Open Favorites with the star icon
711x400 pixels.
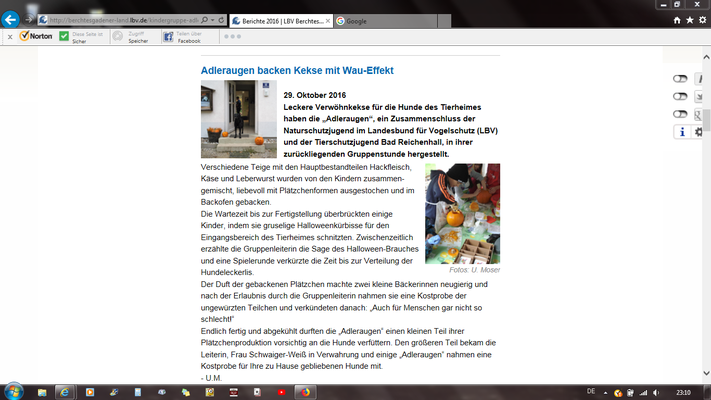(x=690, y=20)
